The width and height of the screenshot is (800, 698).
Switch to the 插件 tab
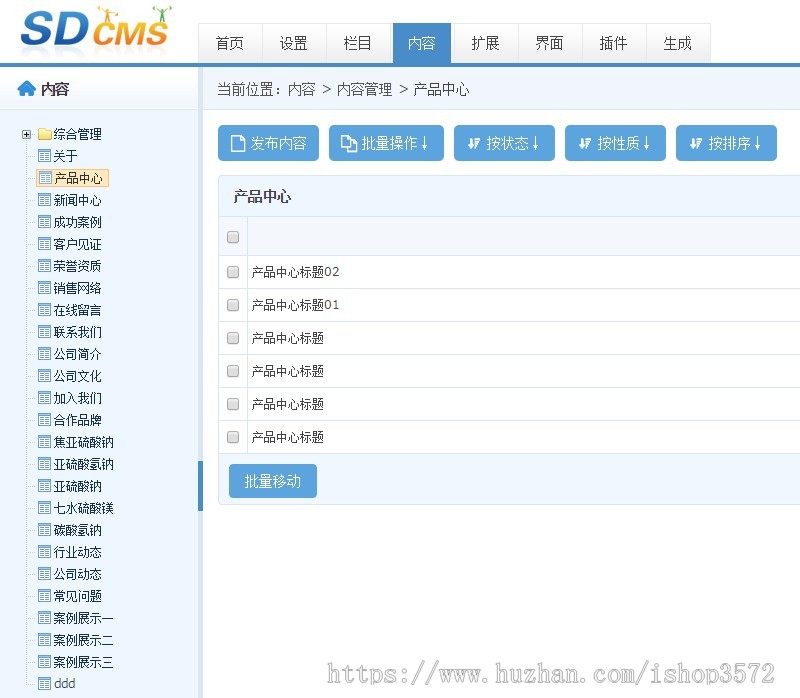pos(613,43)
